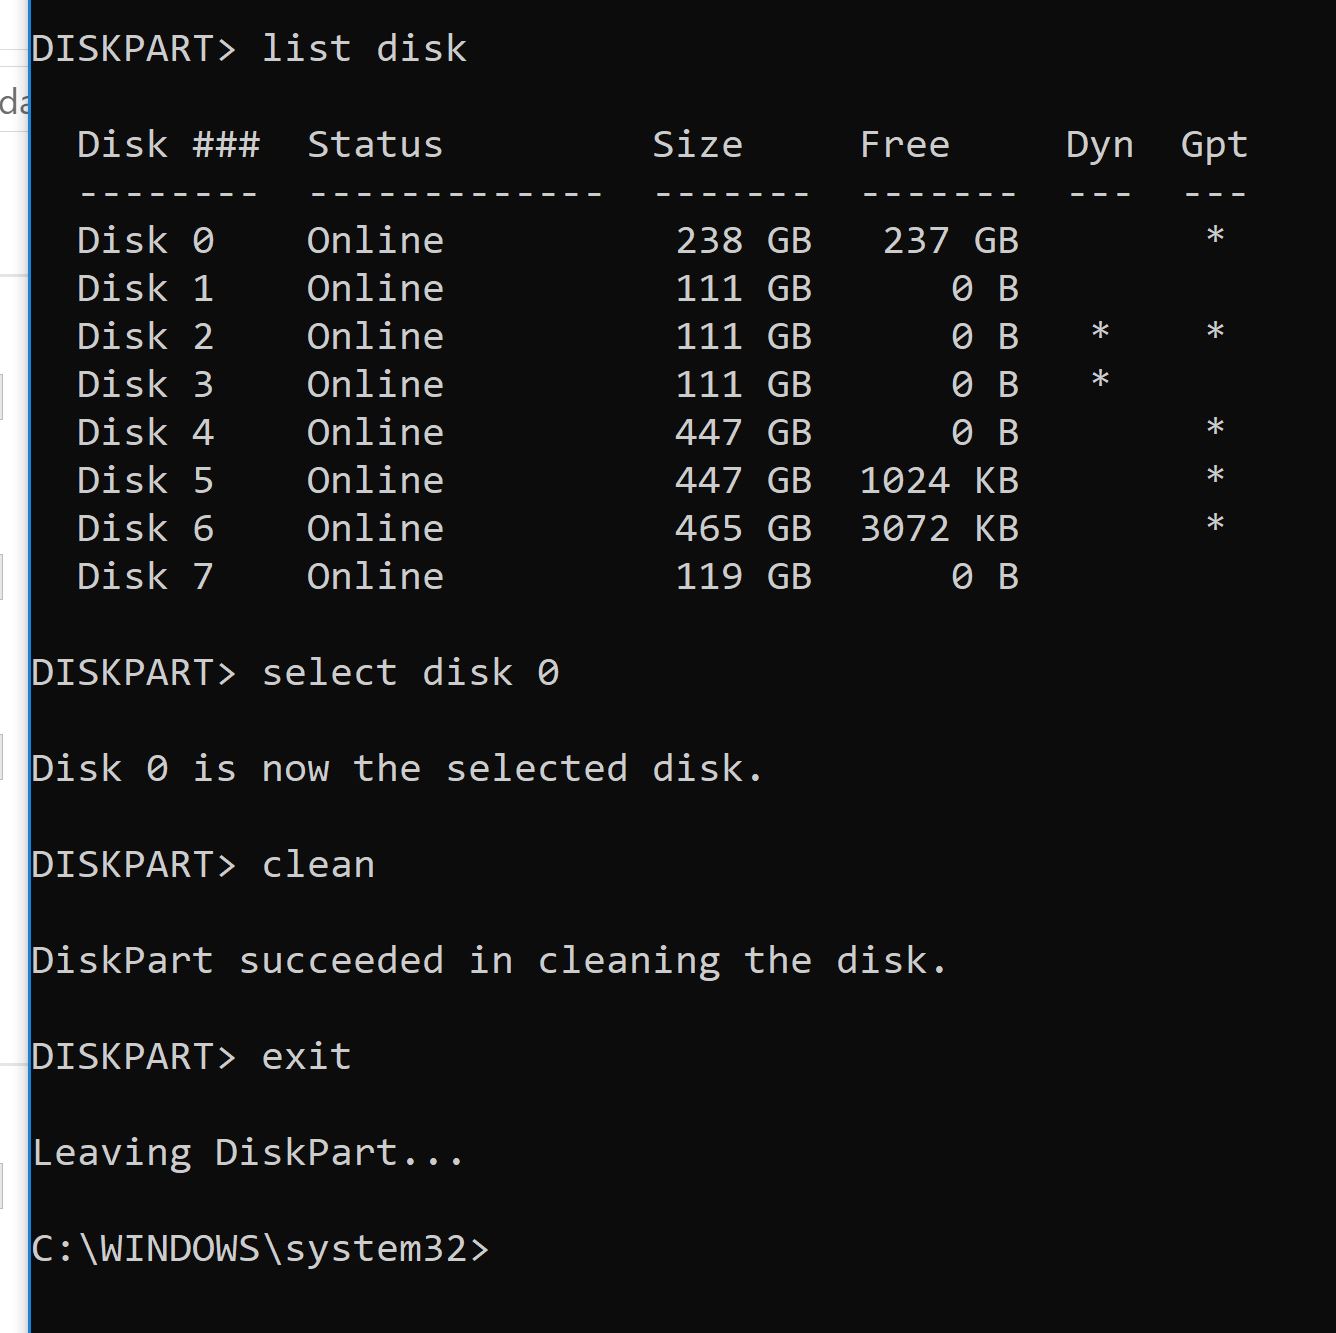This screenshot has height=1333, width=1336.
Task: Click the 'clean' command text
Action: (318, 864)
